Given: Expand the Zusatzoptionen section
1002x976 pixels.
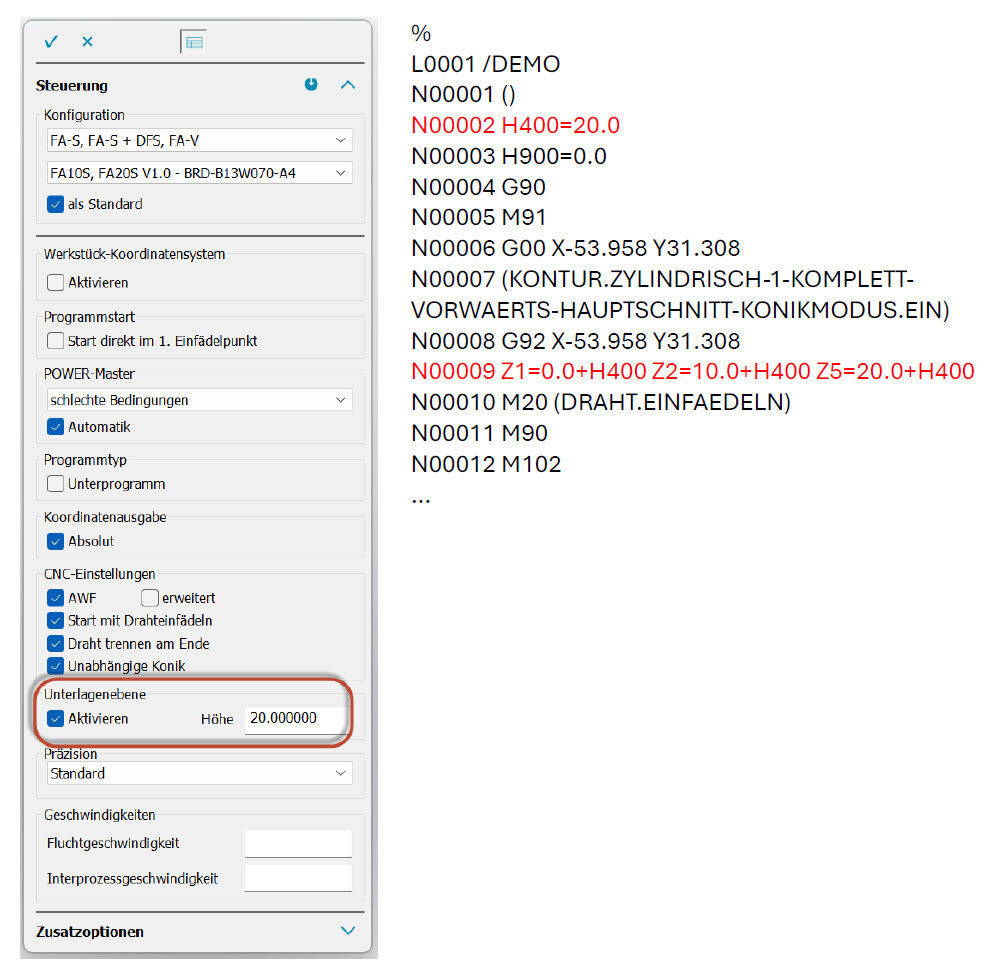Looking at the screenshot, I should [x=348, y=931].
